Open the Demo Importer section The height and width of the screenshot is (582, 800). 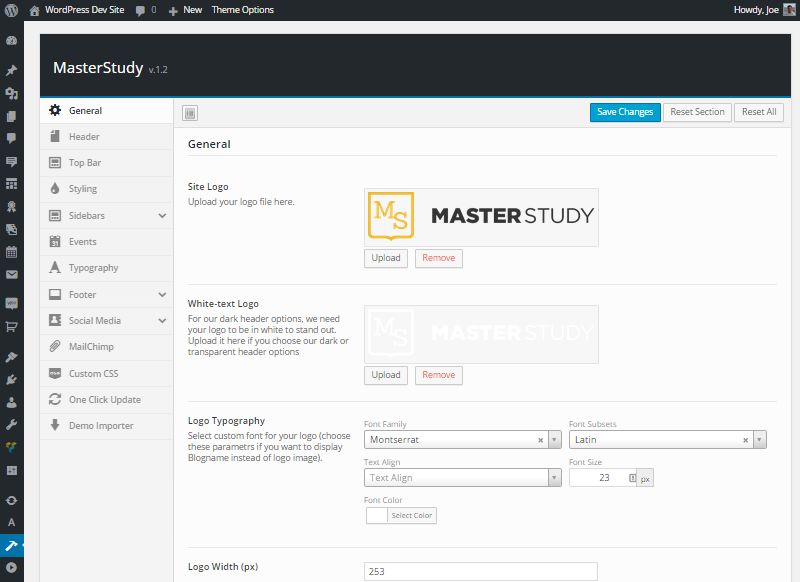[x=107, y=426]
